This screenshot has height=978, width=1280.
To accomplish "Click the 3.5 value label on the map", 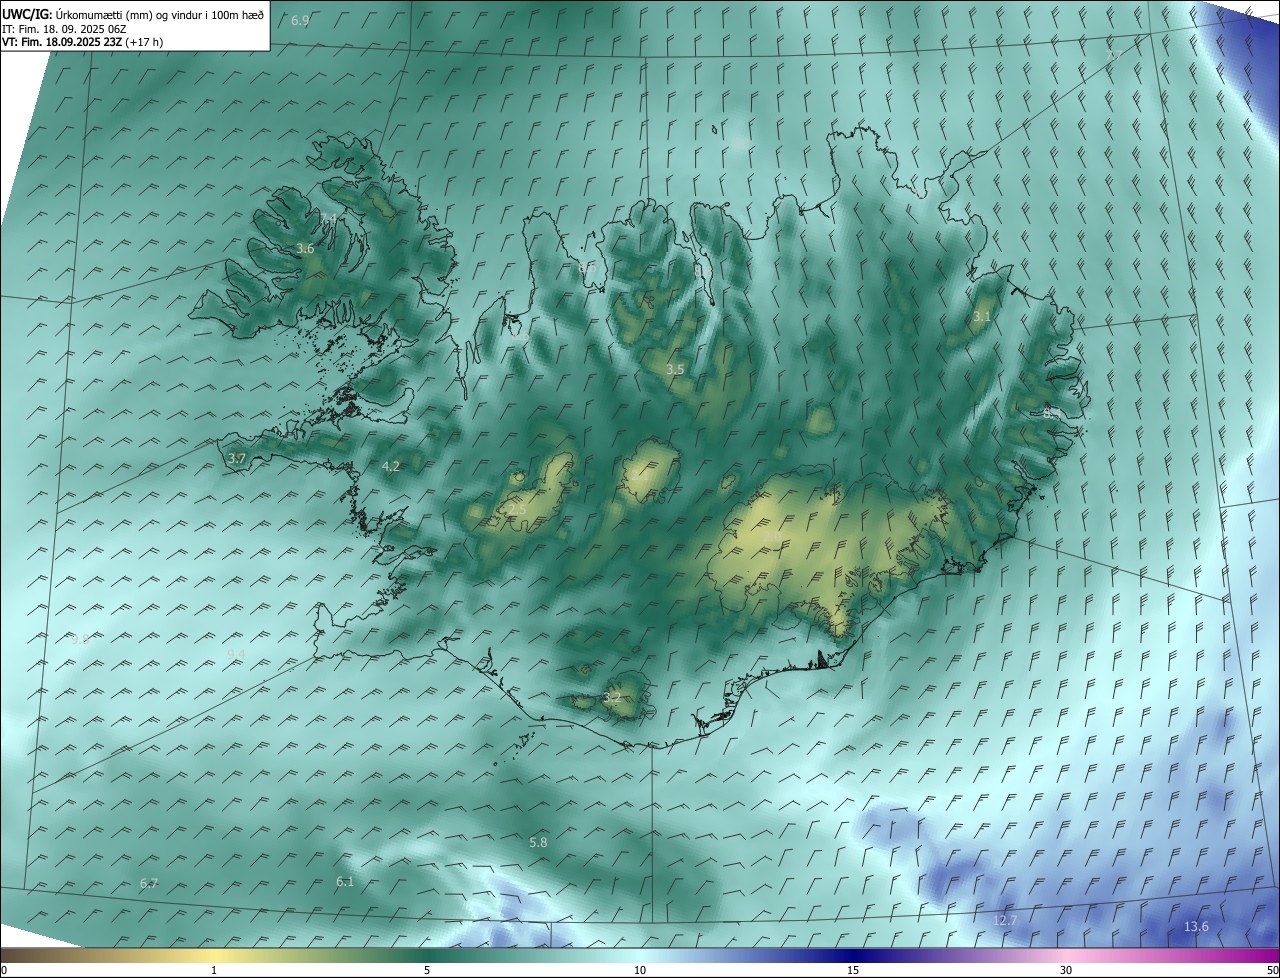I will (x=675, y=370).
